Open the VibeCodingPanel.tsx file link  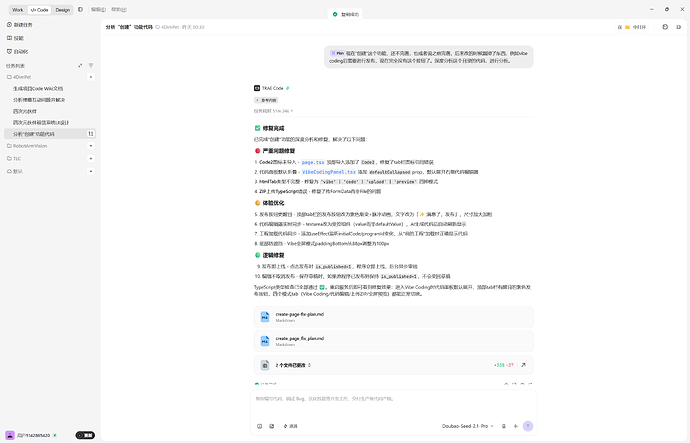329,172
